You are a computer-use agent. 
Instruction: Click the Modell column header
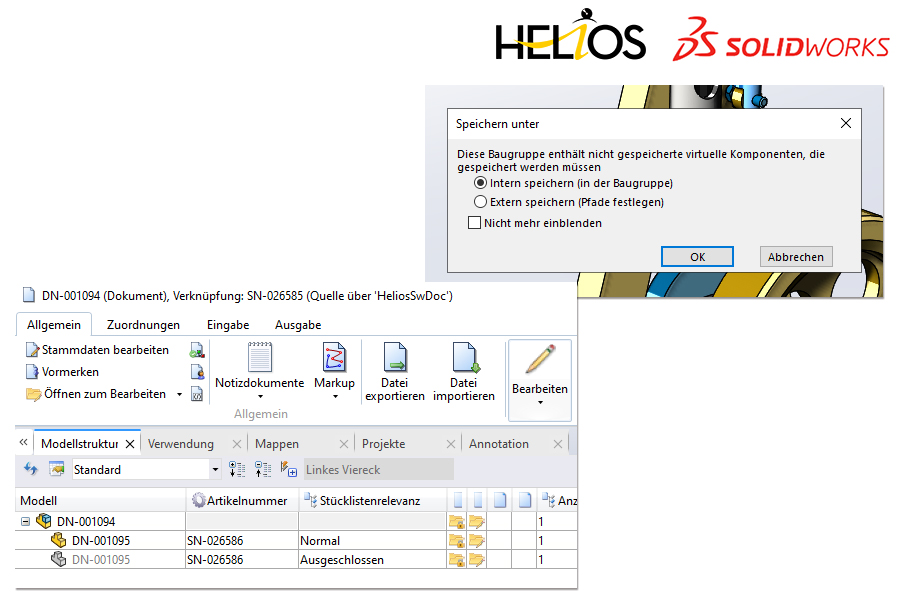100,501
